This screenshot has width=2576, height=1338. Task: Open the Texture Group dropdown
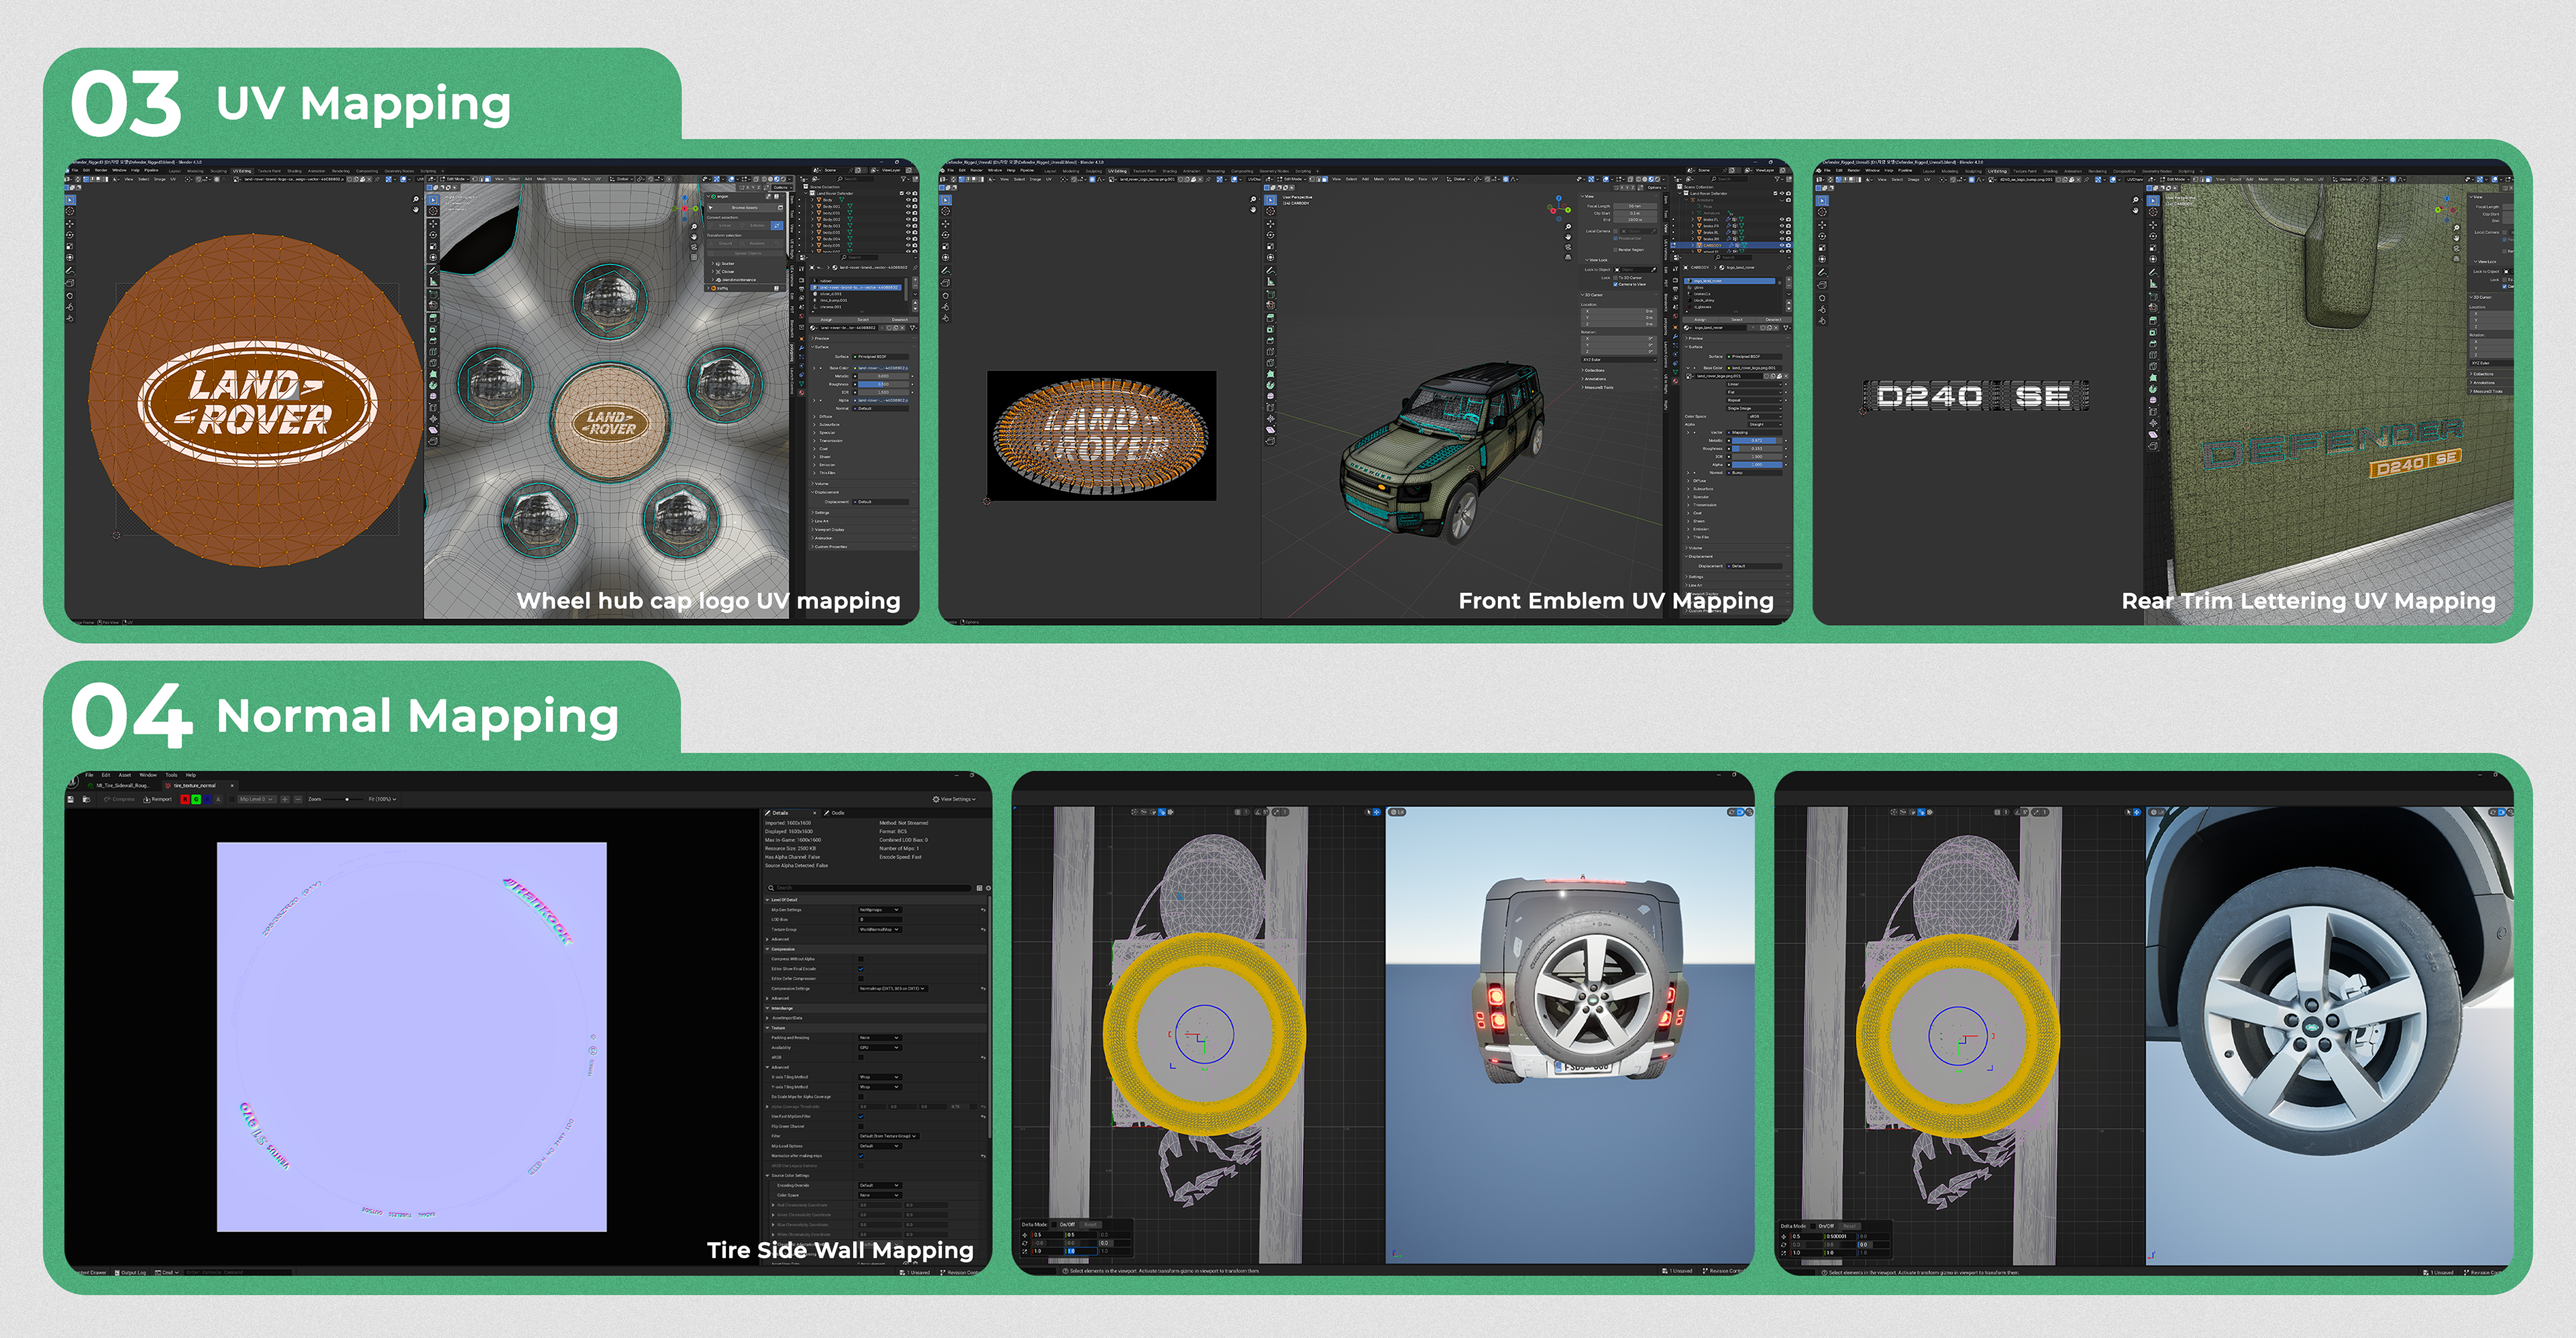point(880,929)
